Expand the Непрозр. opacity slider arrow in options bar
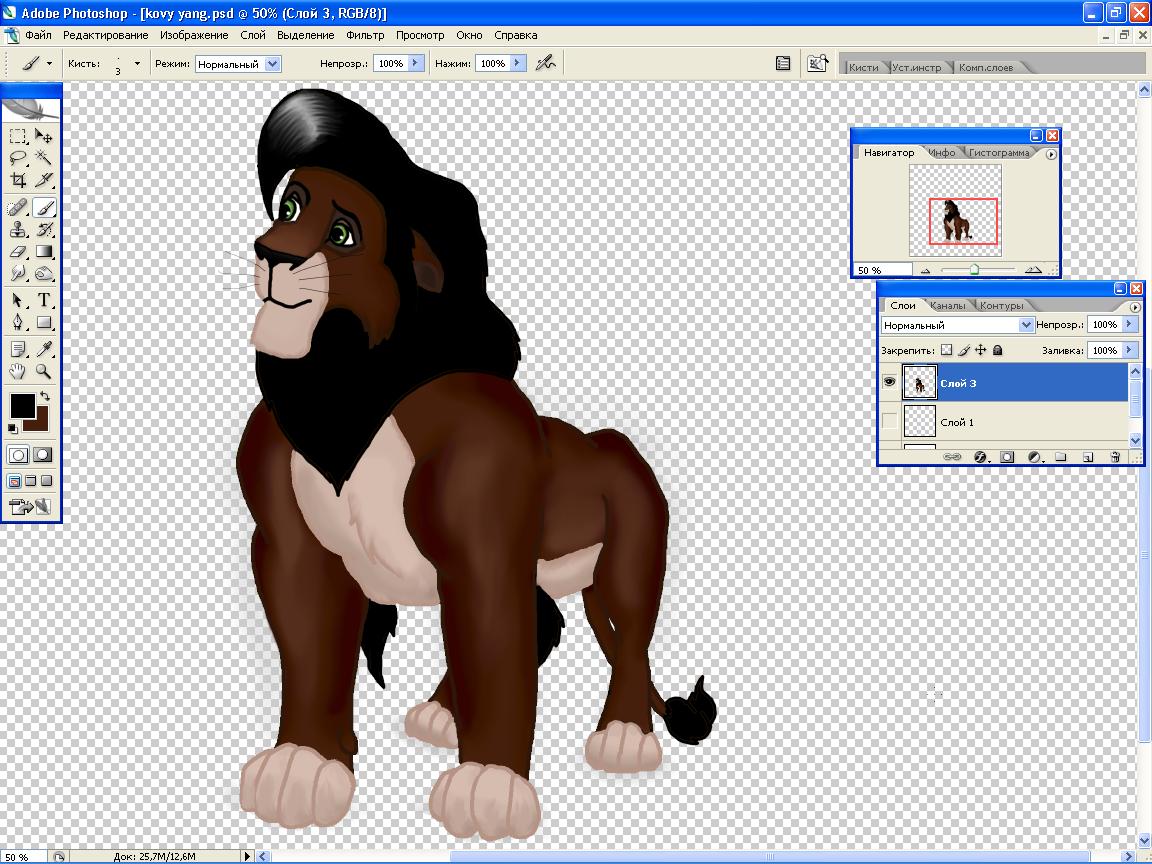 tap(417, 63)
